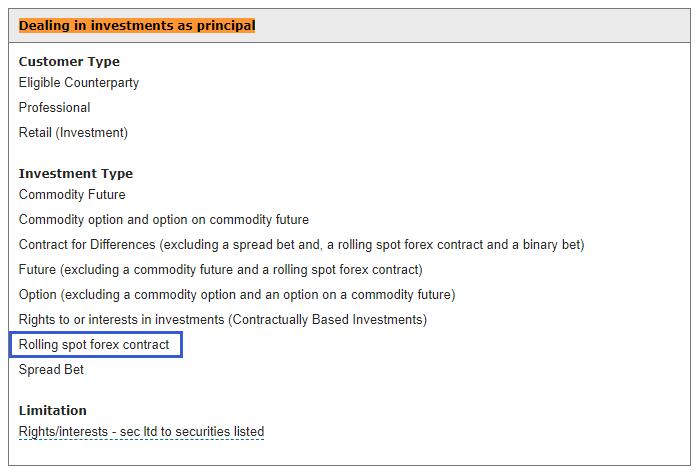Click the 'Limitation' heading
Viewport: 700px width, 475px height.
(x=53, y=411)
